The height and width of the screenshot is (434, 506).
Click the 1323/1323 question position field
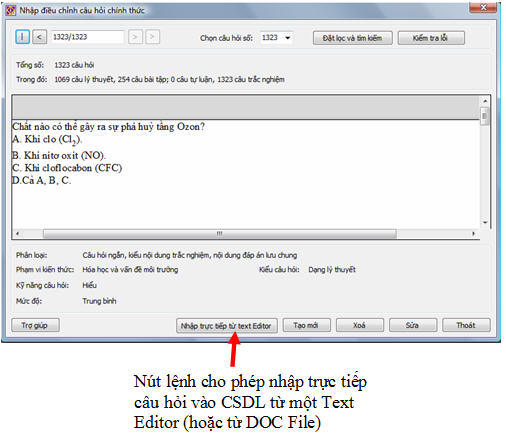click(87, 37)
